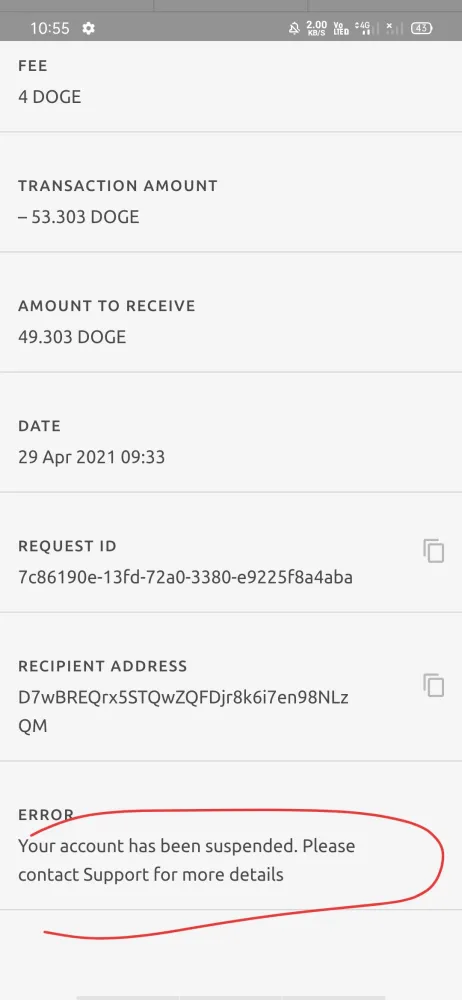Copy the recipient address
The image size is (462, 1000).
coord(433,685)
